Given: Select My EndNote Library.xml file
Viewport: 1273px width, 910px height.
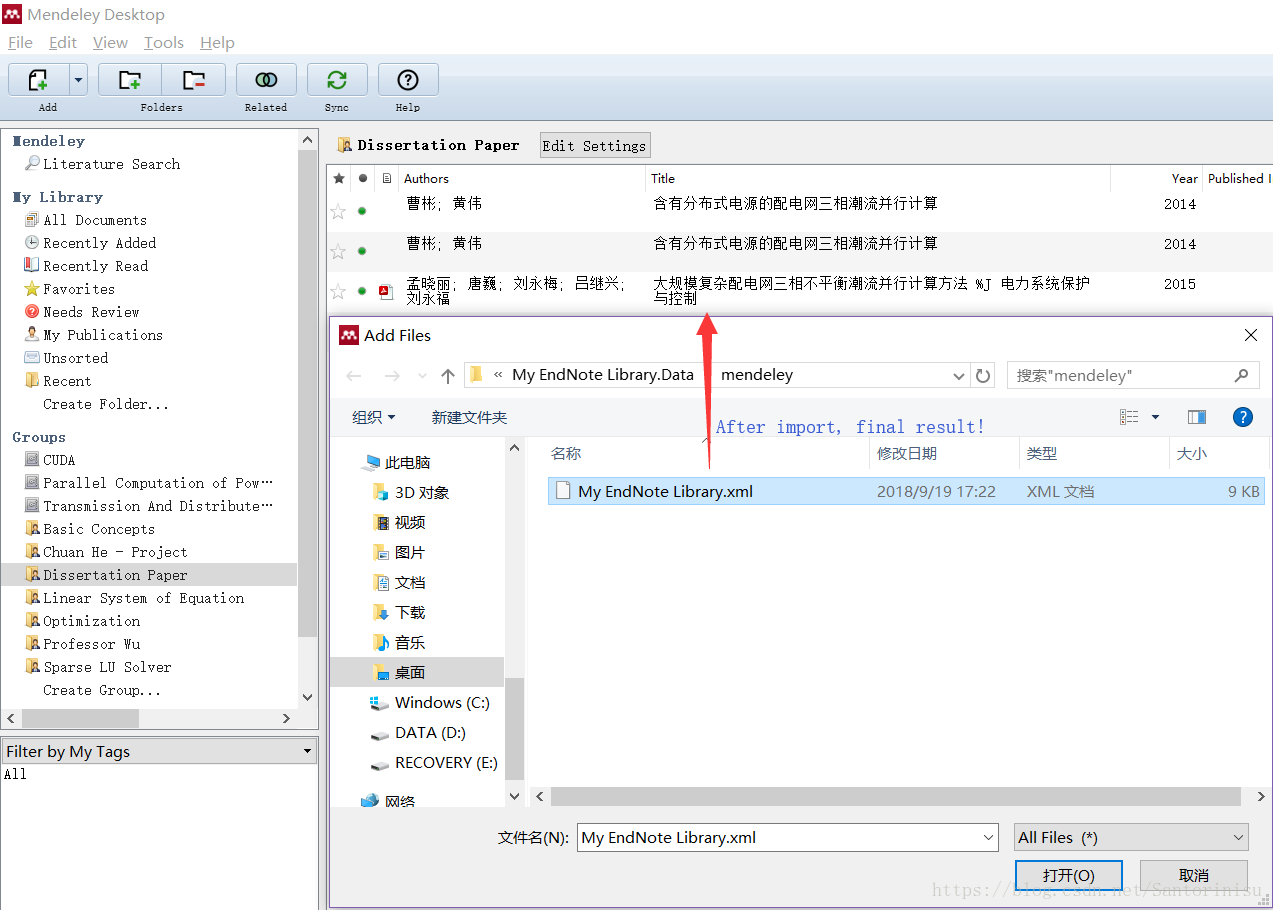Looking at the screenshot, I should tap(906, 491).
